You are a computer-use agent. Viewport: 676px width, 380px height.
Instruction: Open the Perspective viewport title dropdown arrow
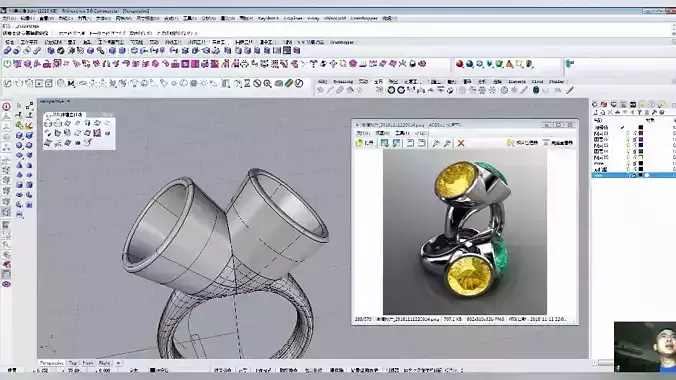(69, 102)
